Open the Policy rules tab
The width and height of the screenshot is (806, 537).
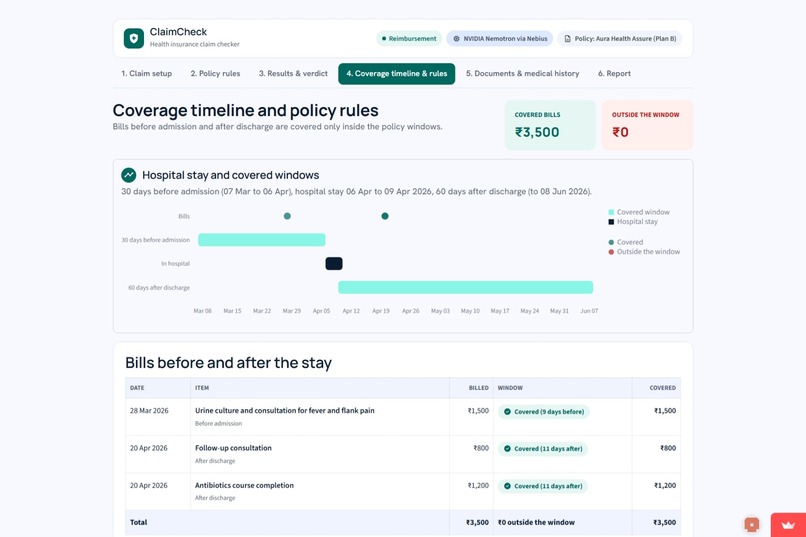click(x=215, y=73)
